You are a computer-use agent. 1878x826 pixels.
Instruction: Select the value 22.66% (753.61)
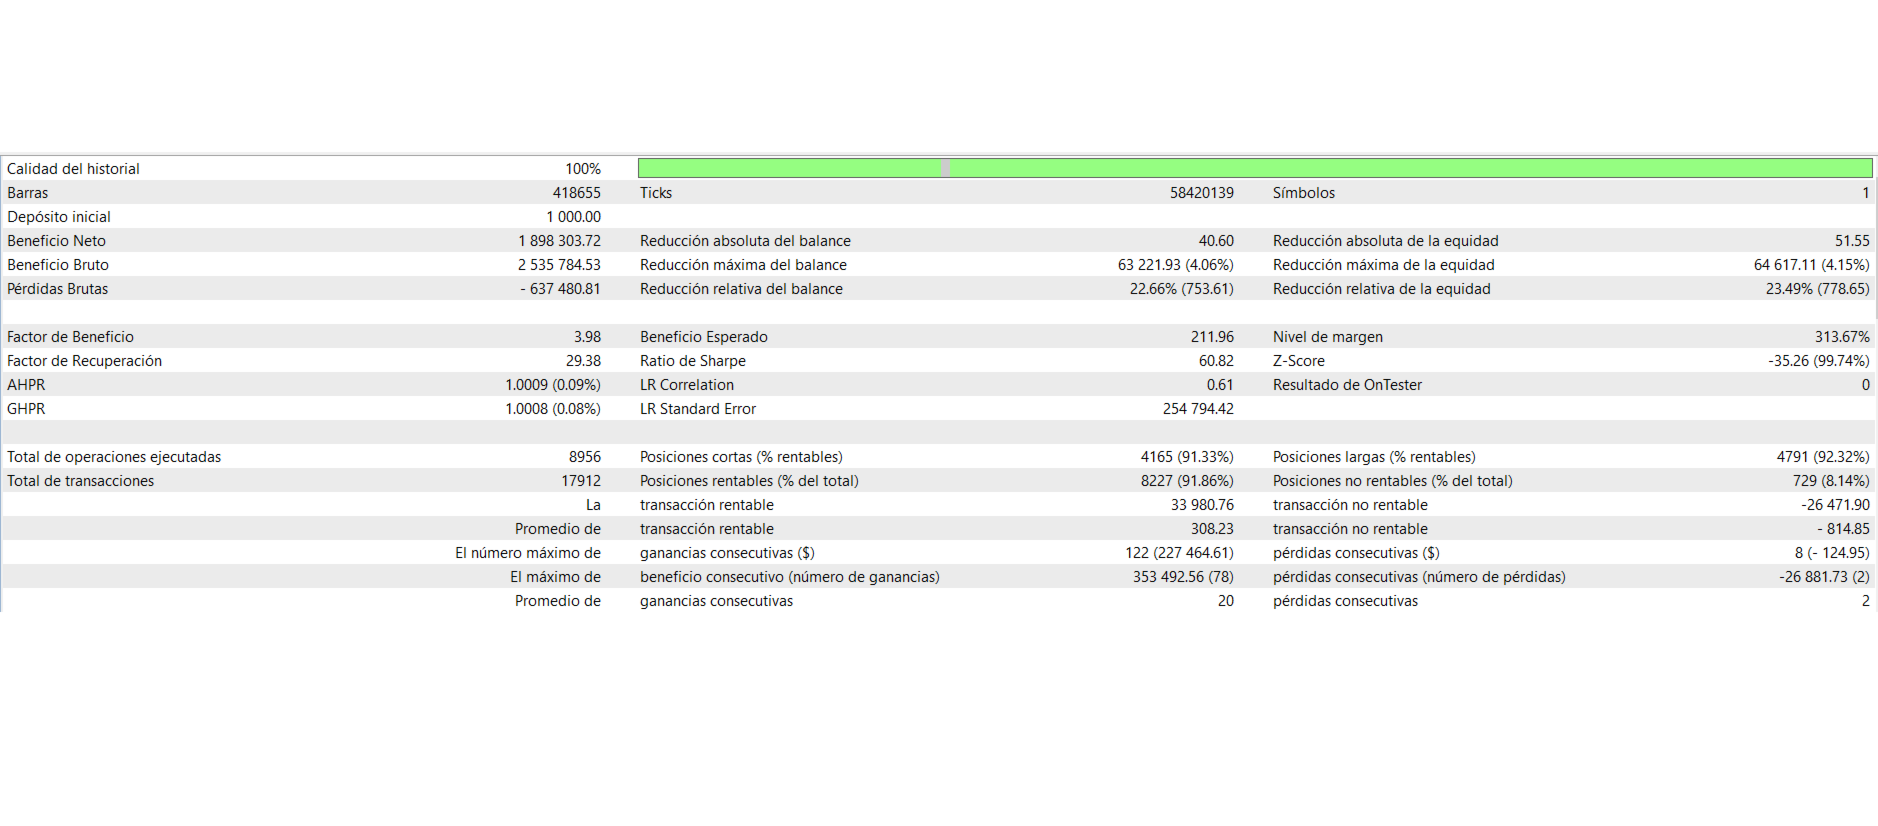point(1182,289)
